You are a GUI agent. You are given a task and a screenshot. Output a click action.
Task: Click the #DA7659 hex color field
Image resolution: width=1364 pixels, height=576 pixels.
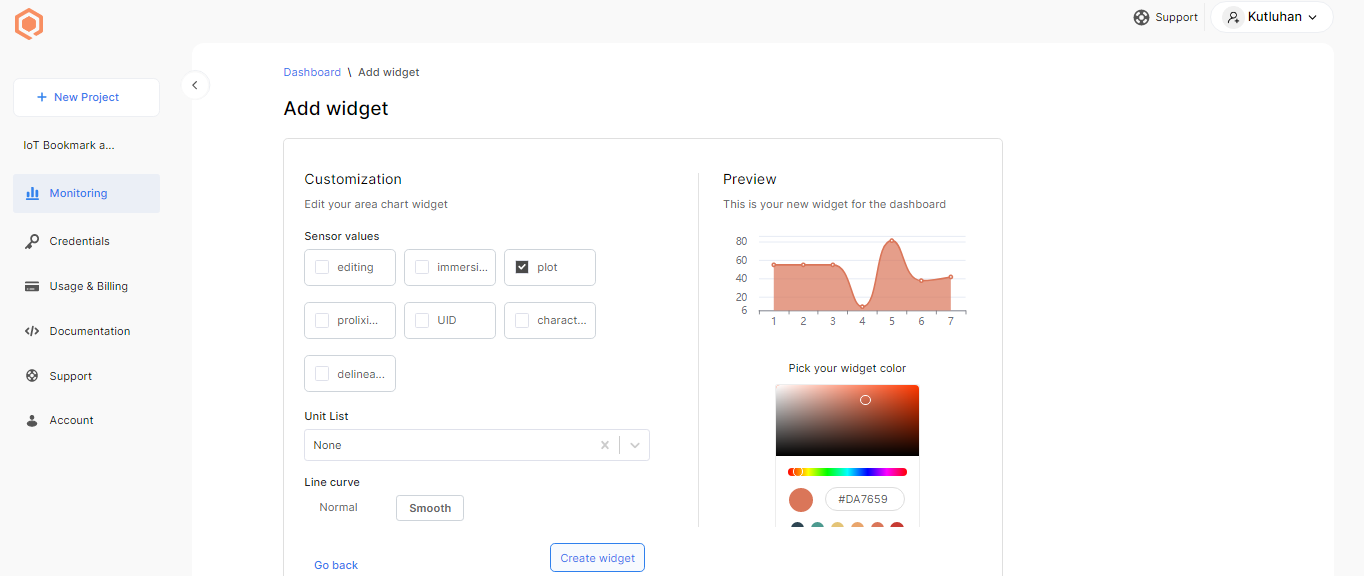click(x=864, y=498)
